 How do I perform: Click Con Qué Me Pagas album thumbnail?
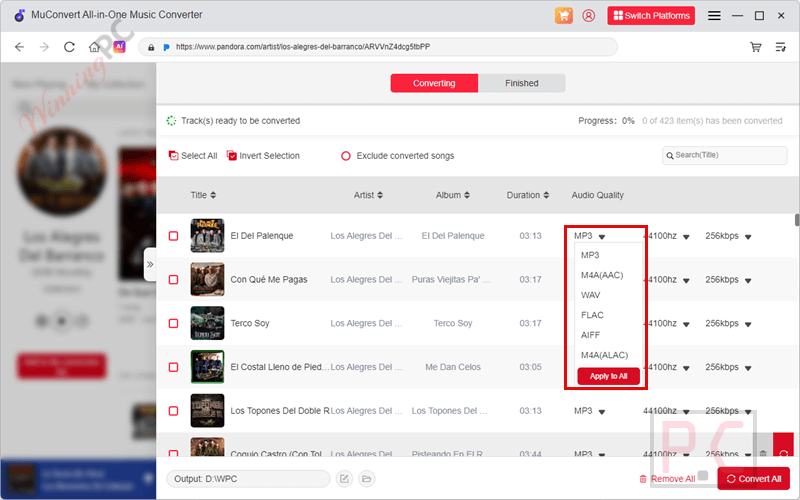[207, 280]
